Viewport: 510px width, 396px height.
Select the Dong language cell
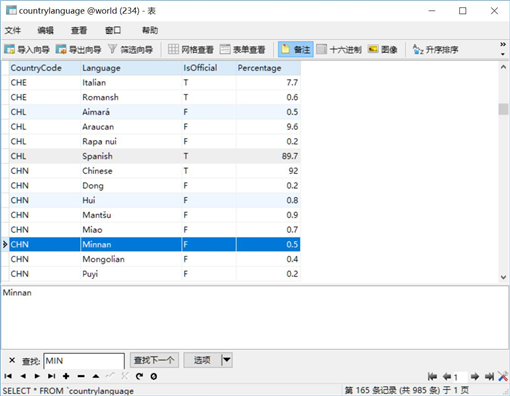(x=131, y=185)
